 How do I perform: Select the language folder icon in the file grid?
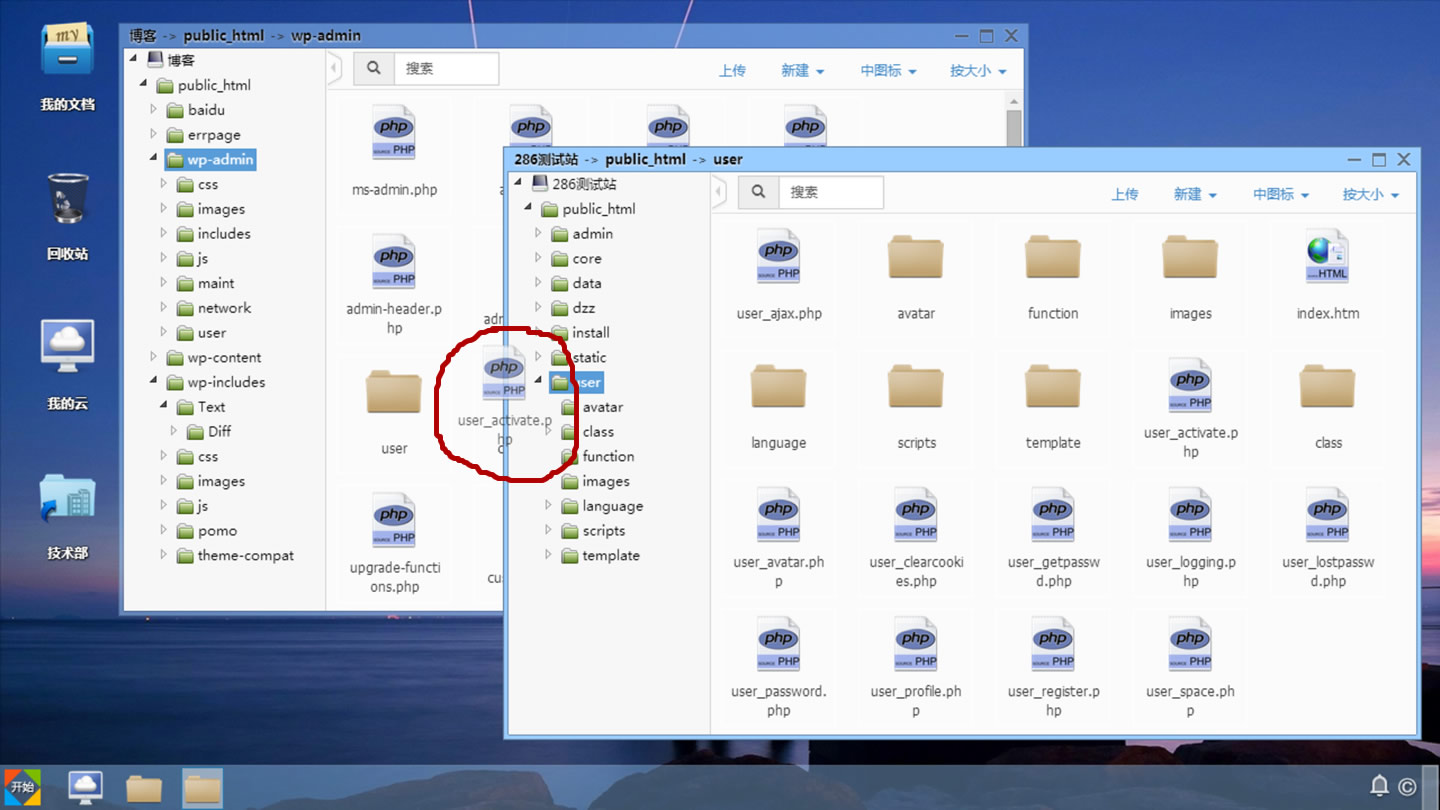coord(778,387)
